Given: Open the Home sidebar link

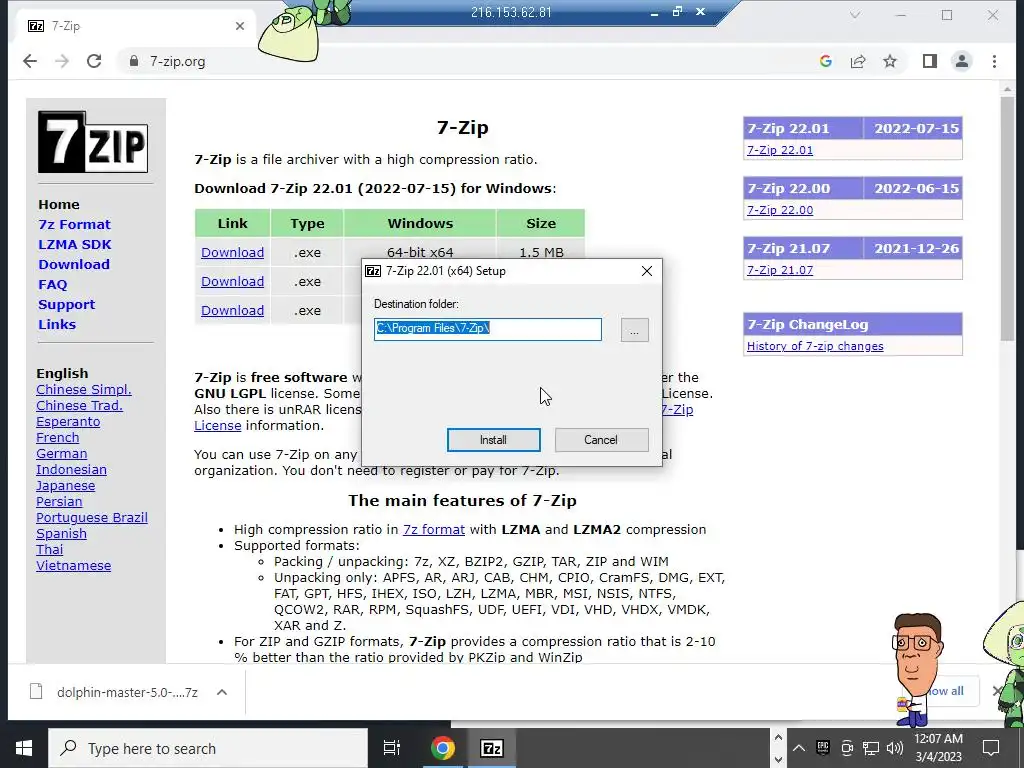Looking at the screenshot, I should (x=59, y=204).
